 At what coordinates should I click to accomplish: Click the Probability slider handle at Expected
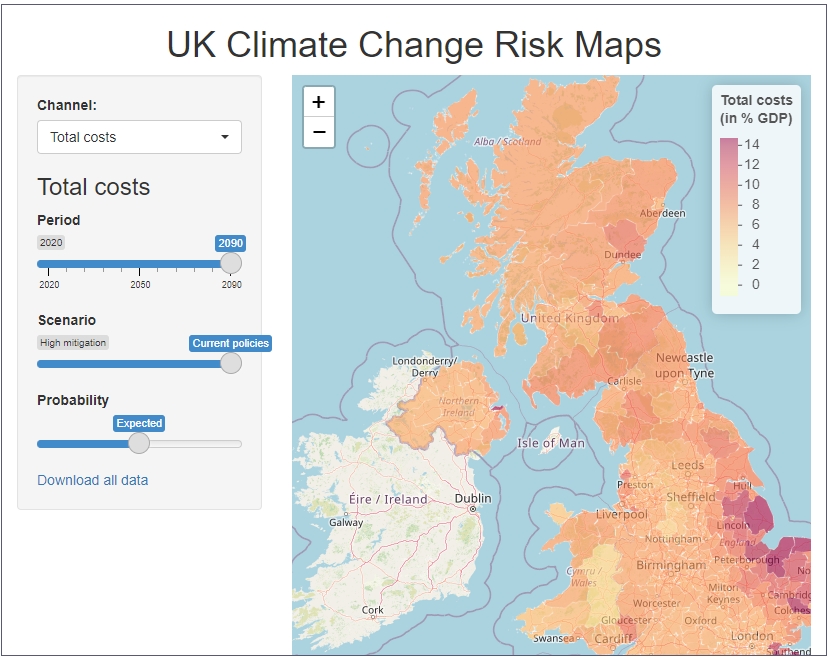[x=139, y=443]
